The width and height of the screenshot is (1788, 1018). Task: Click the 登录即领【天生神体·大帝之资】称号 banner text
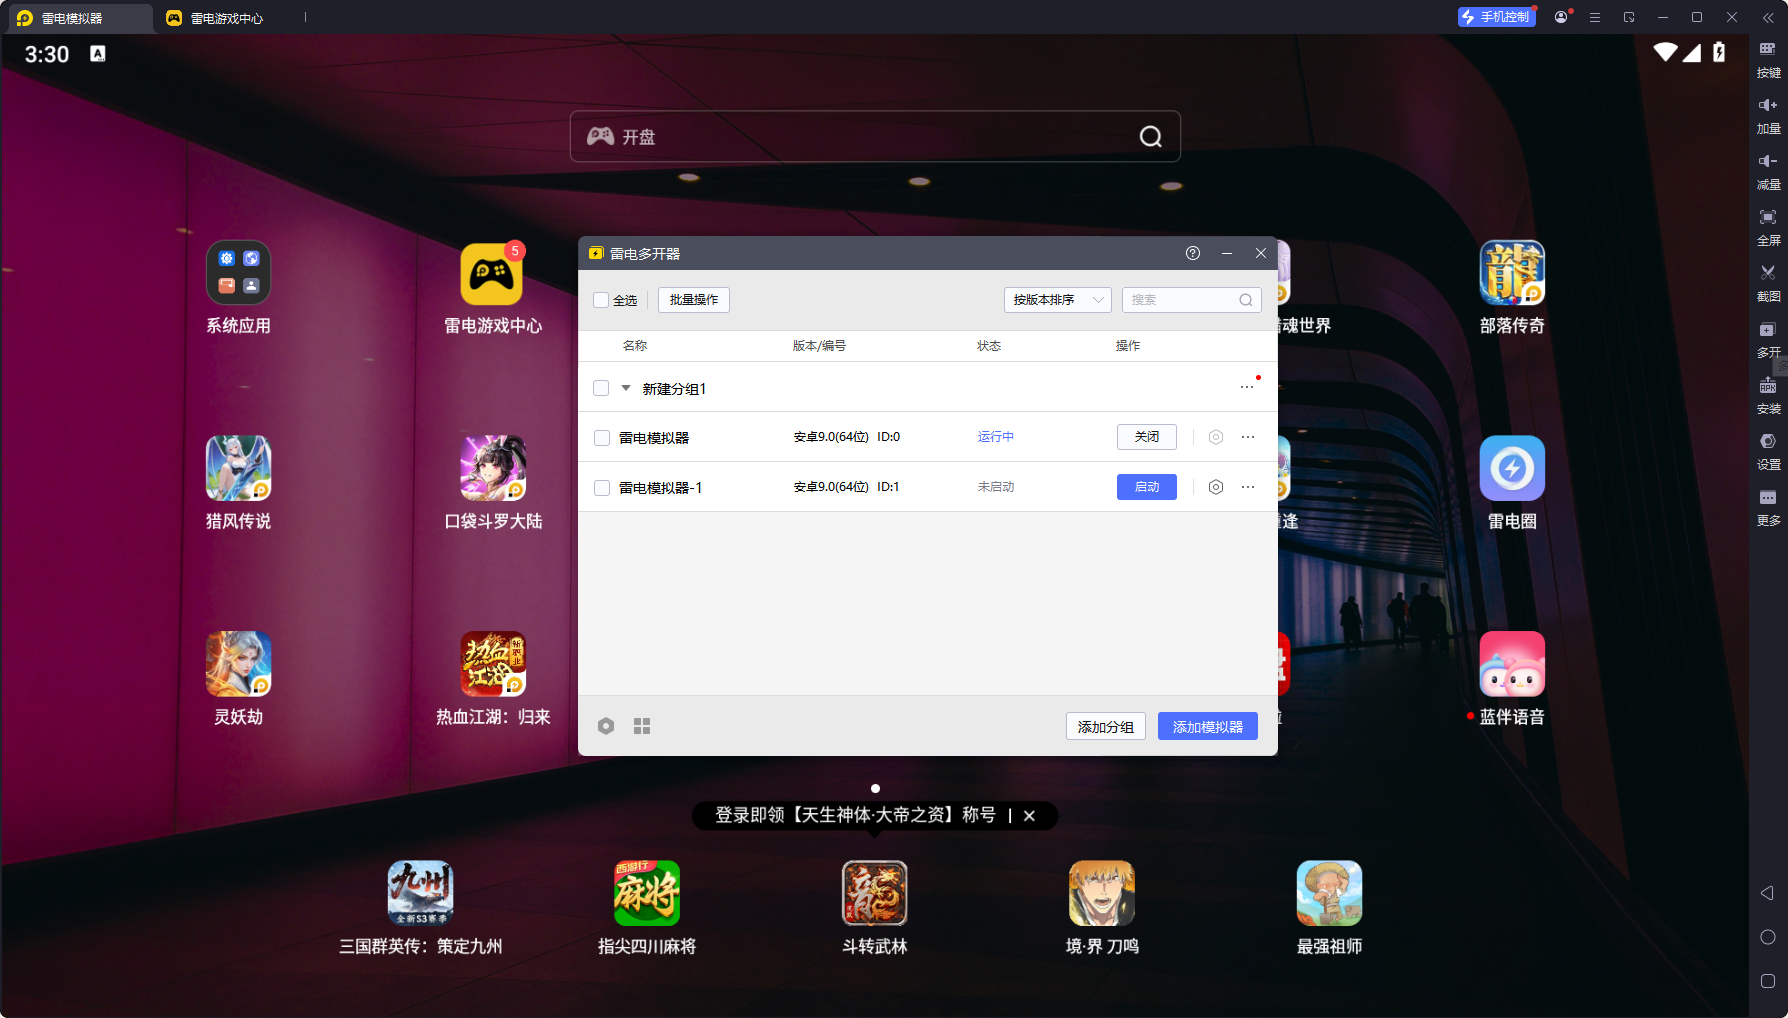pyautogui.click(x=855, y=815)
